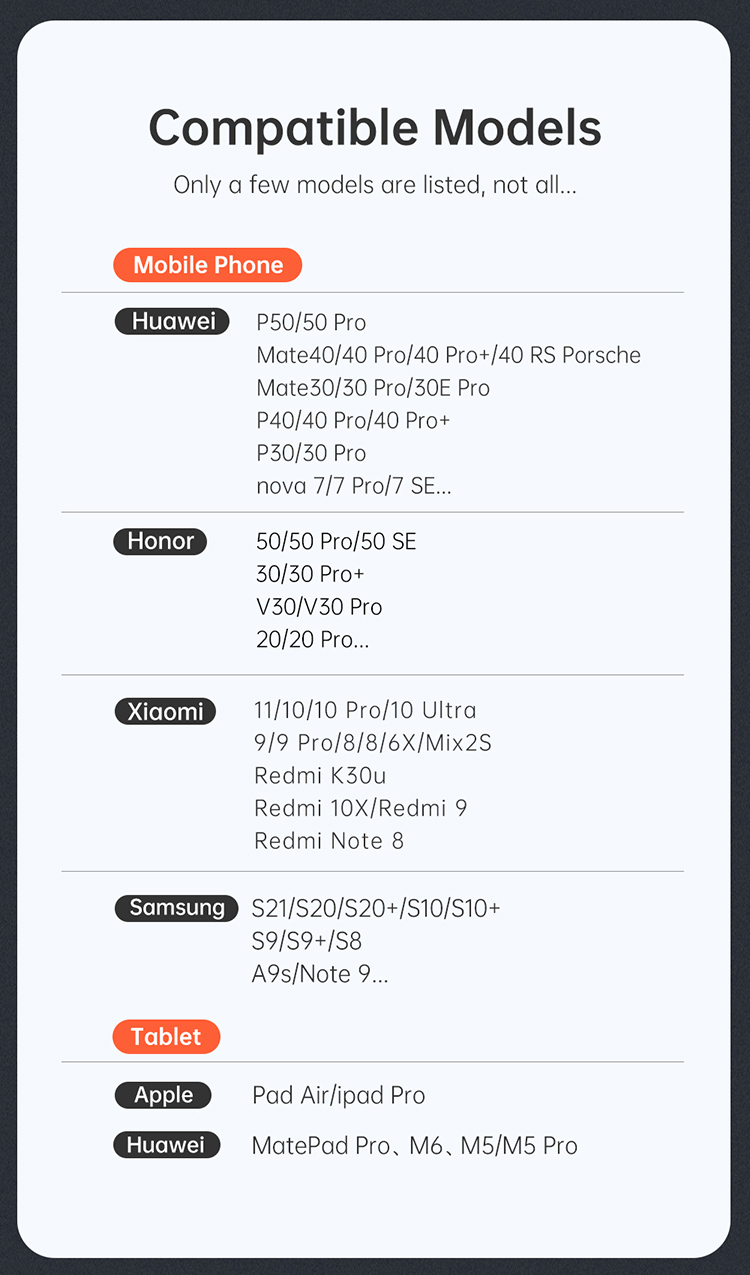The image size is (750, 1275).
Task: Click the "Only a few models" subtitle
Action: 375,185
